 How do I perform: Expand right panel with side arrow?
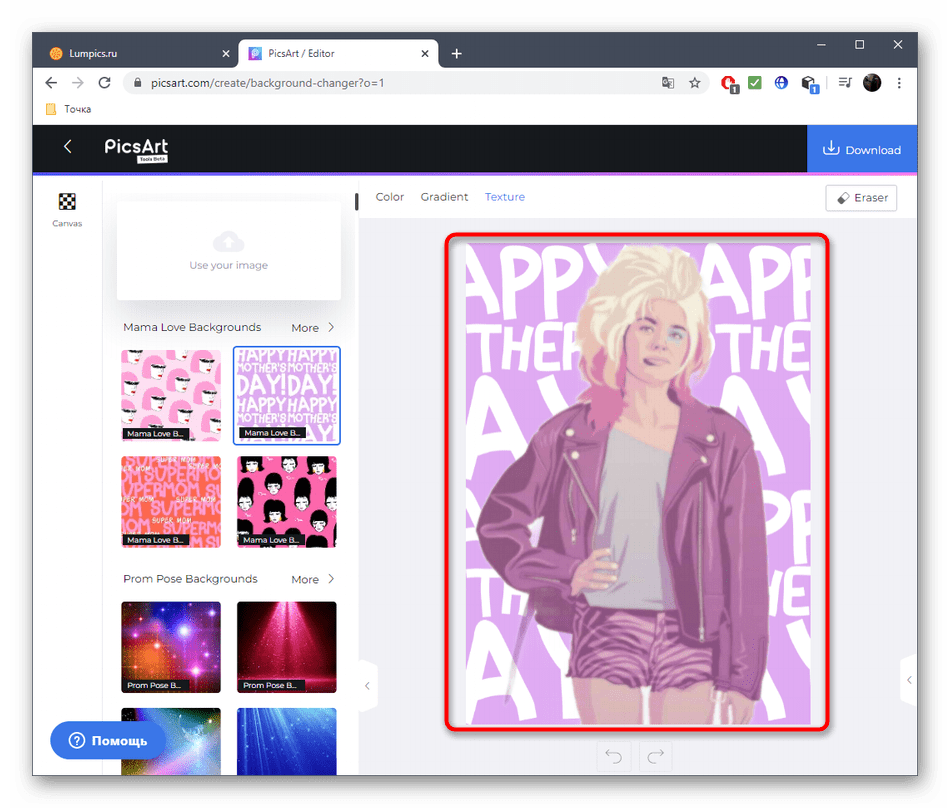tap(908, 680)
